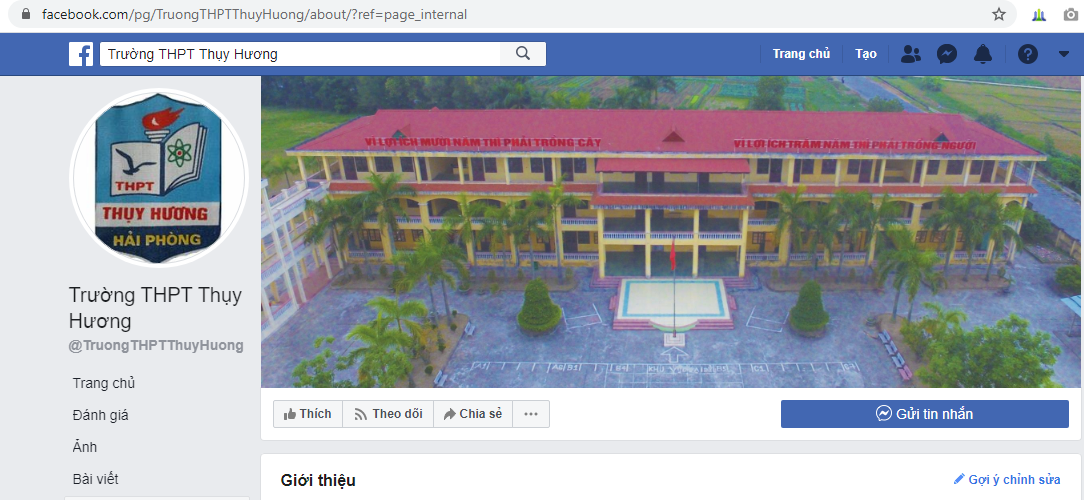
Task: Go to Trang chủ in top bar
Action: pyautogui.click(x=801, y=54)
